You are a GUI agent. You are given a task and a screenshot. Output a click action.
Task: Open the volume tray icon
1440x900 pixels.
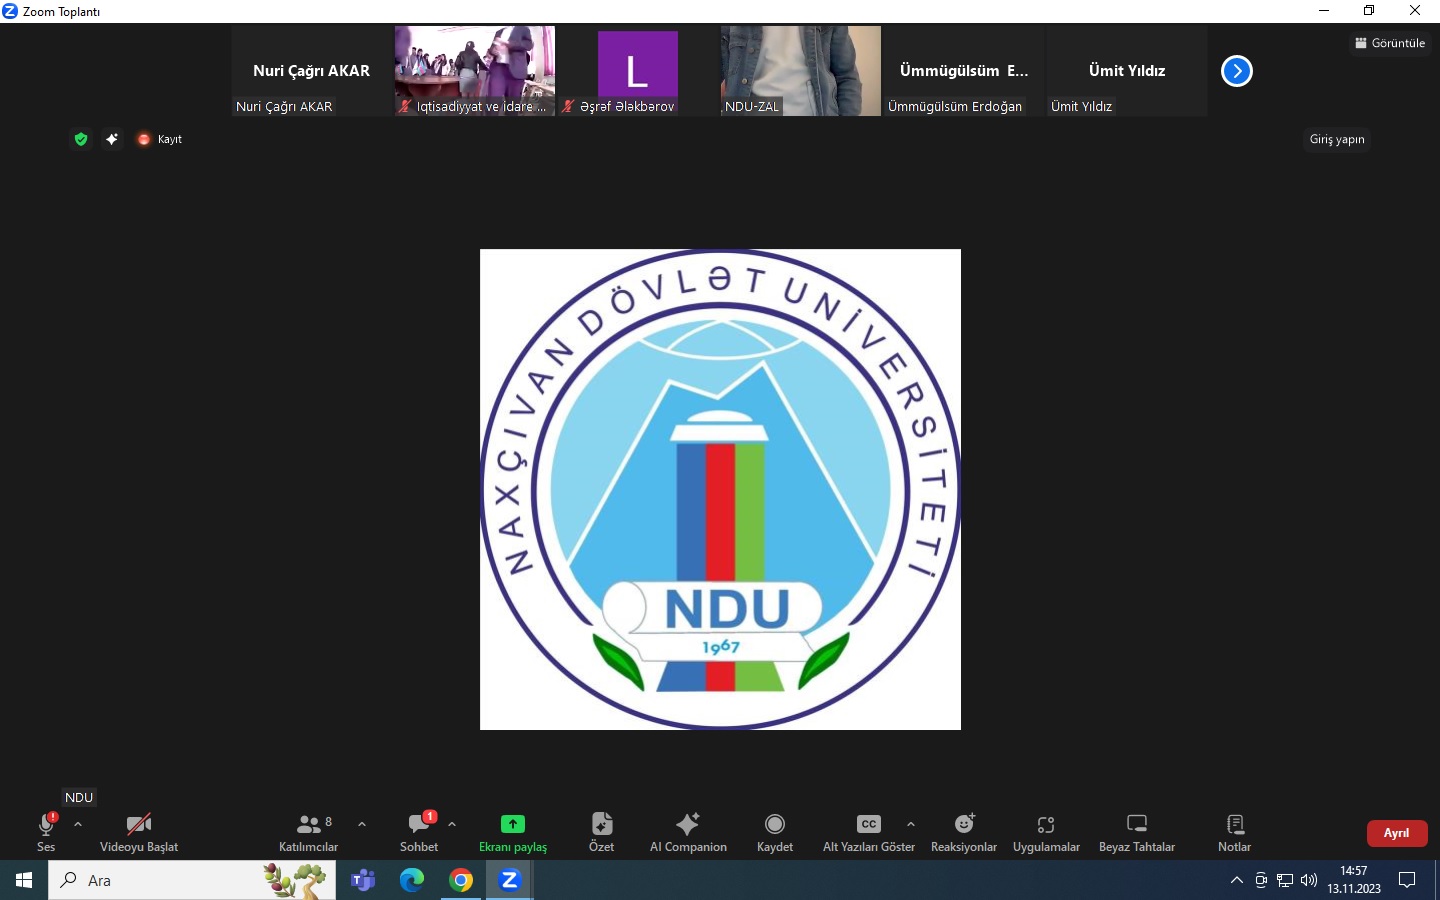(1309, 880)
